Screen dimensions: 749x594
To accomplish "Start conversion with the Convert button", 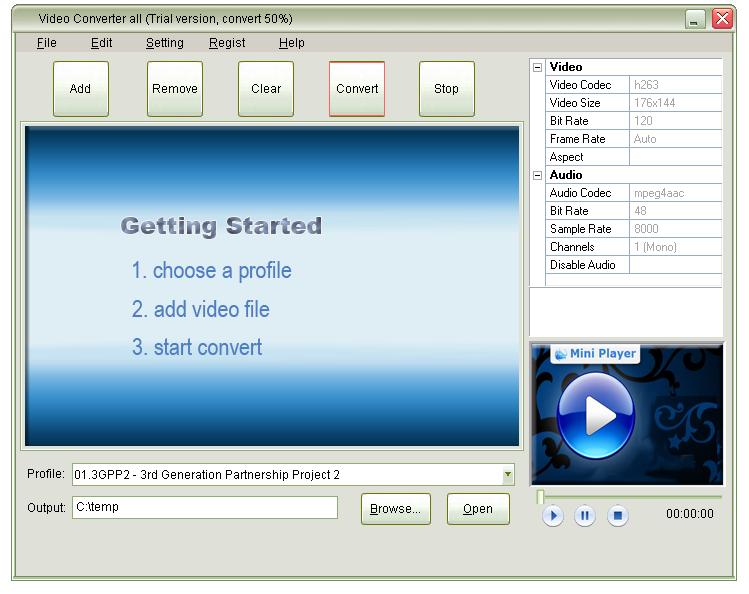I will coord(357,89).
